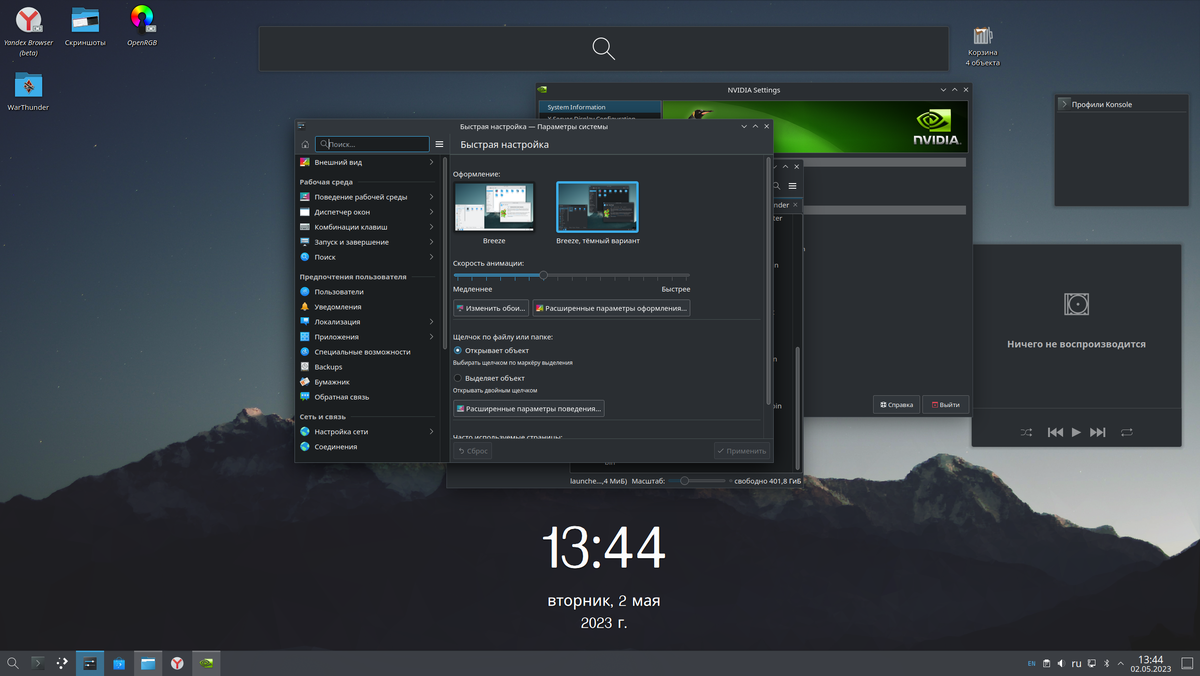This screenshot has width=1200, height=676.
Task: Click the Backups sidebar icon
Action: tap(305, 367)
